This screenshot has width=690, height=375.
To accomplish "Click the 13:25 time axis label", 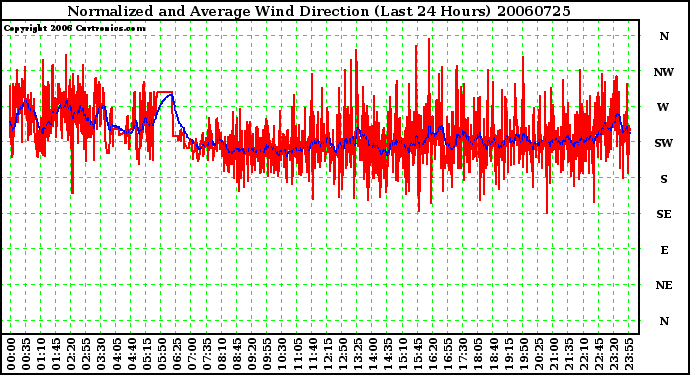I will tap(357, 354).
